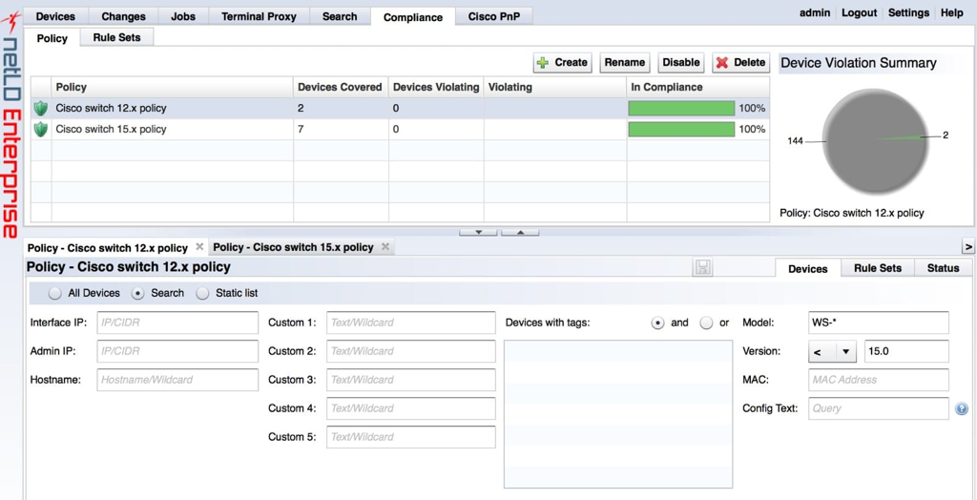
Task: Collapse the top pane with down arrow
Action: pos(478,232)
